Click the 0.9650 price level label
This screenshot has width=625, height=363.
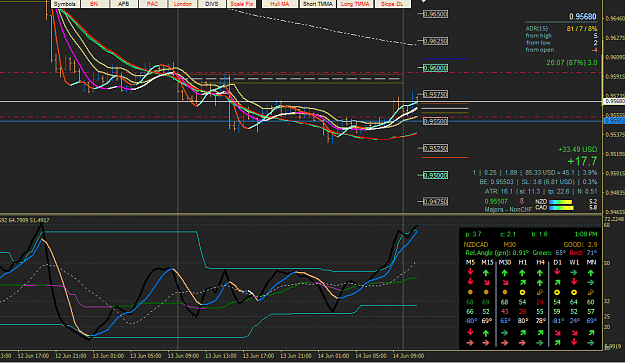(x=435, y=14)
